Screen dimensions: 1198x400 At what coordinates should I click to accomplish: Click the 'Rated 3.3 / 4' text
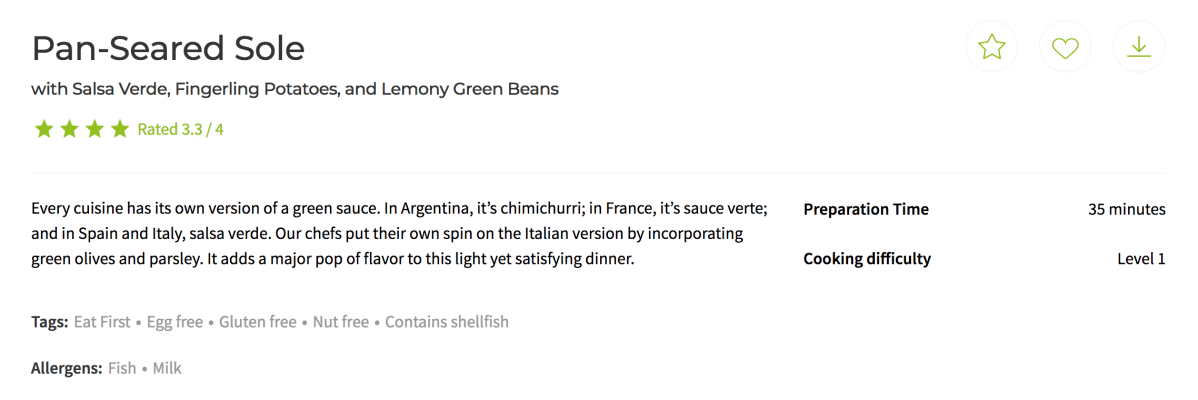[x=180, y=129]
